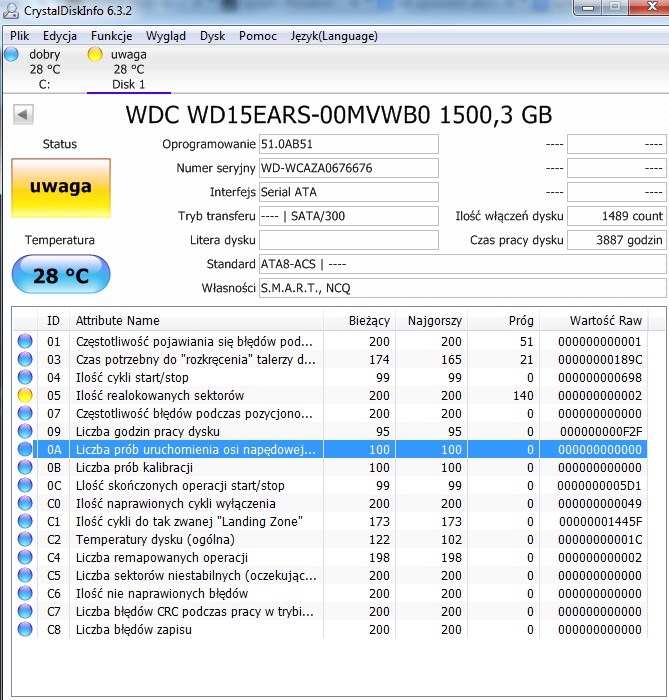Click the blue status dot of attribute C2
669x700 pixels.
25,539
